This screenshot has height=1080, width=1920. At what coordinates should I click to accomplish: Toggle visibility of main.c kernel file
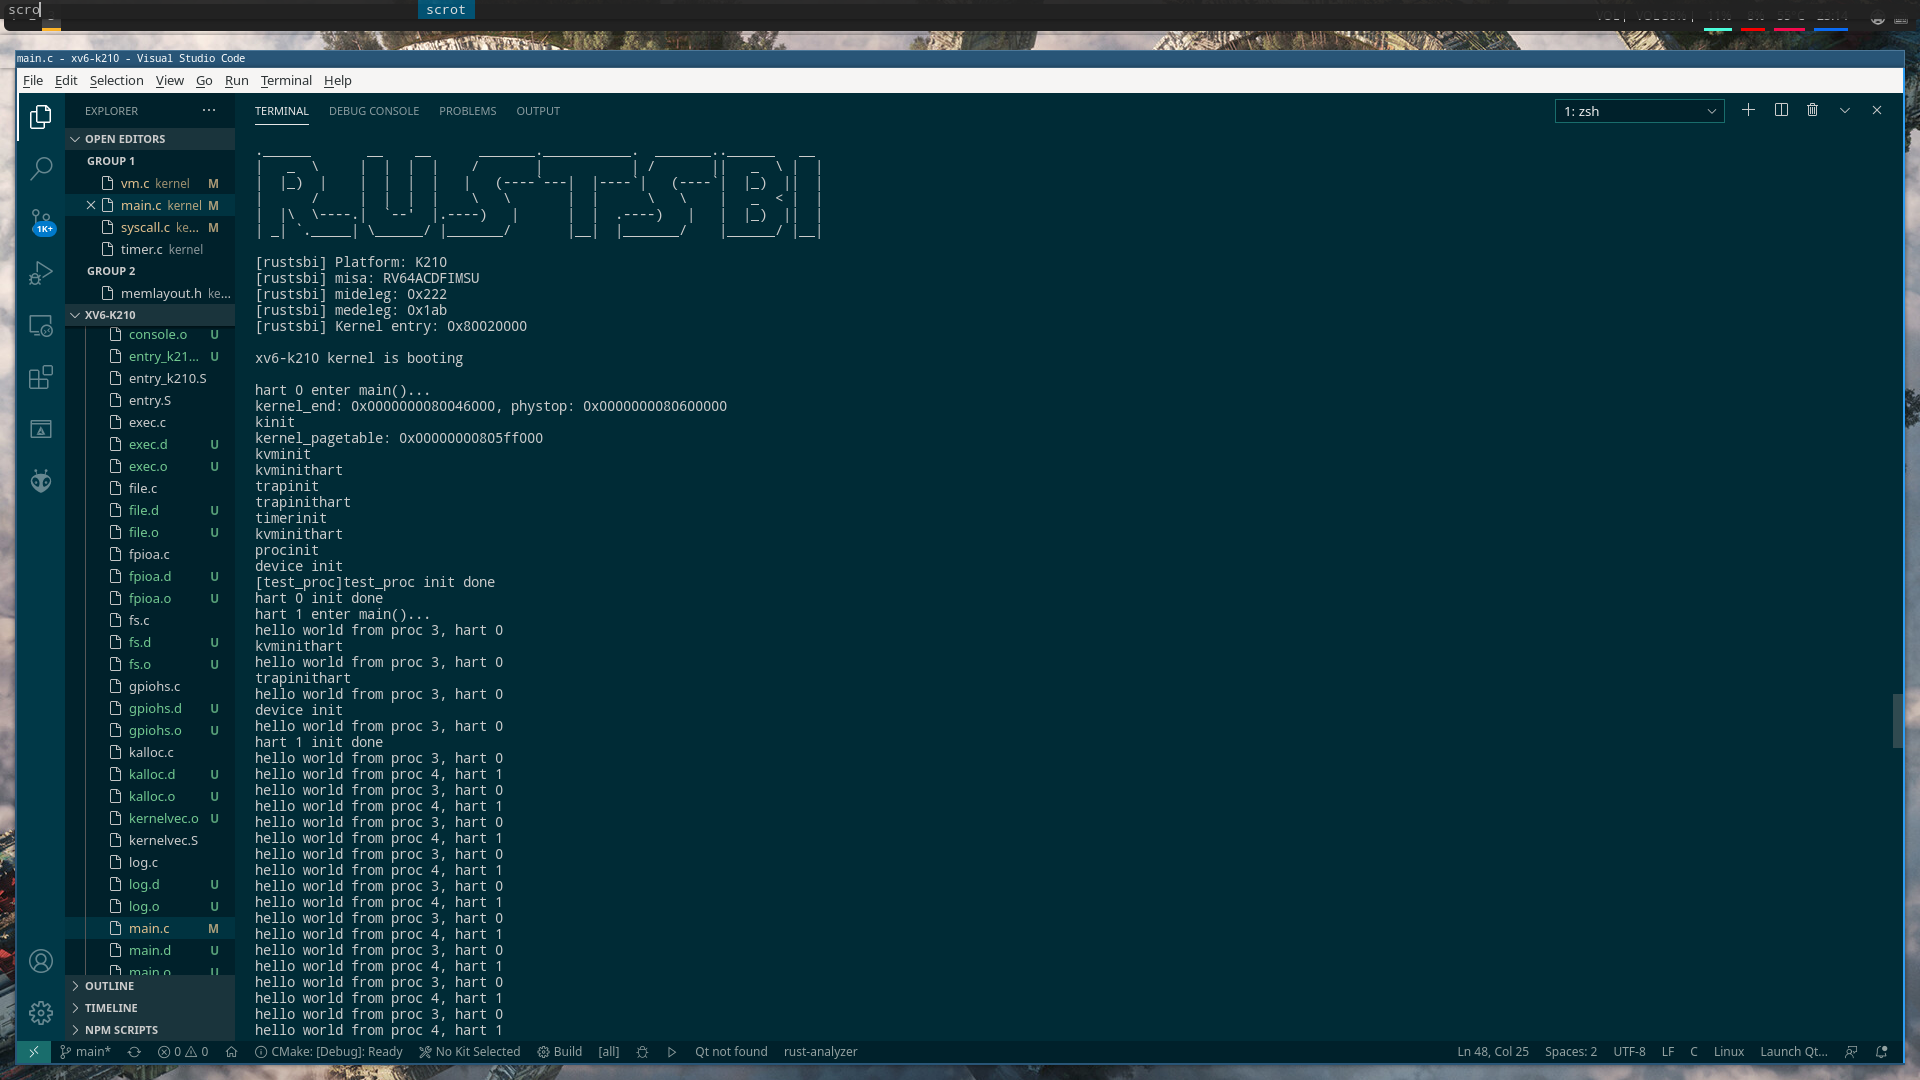90,204
